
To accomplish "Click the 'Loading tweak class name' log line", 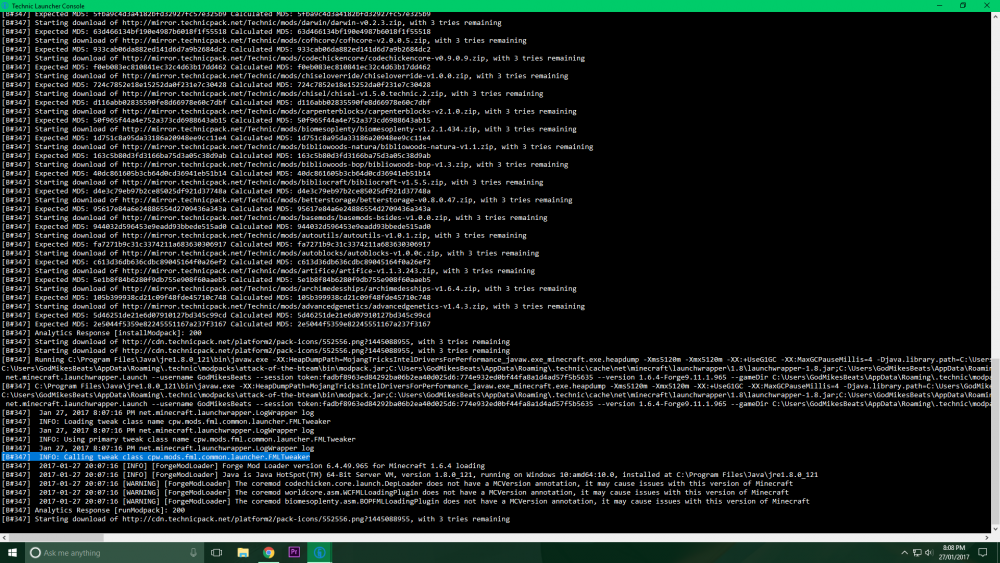I will point(166,421).
